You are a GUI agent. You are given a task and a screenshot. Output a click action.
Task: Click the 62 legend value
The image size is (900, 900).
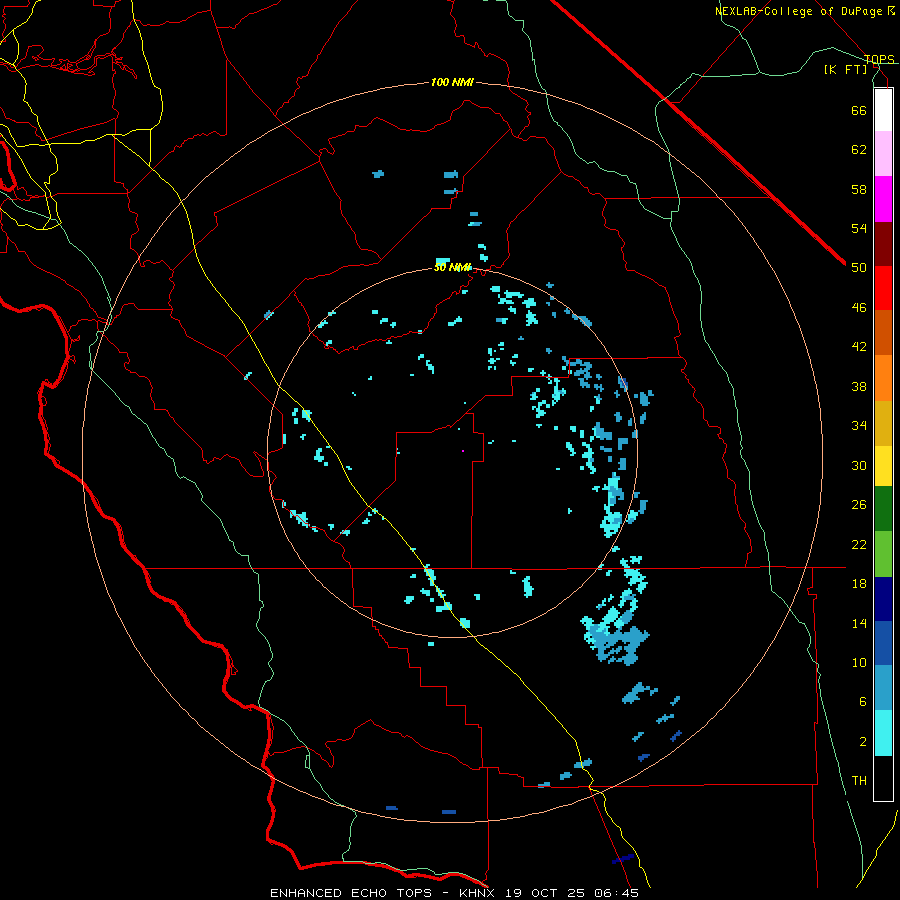pyautogui.click(x=859, y=150)
